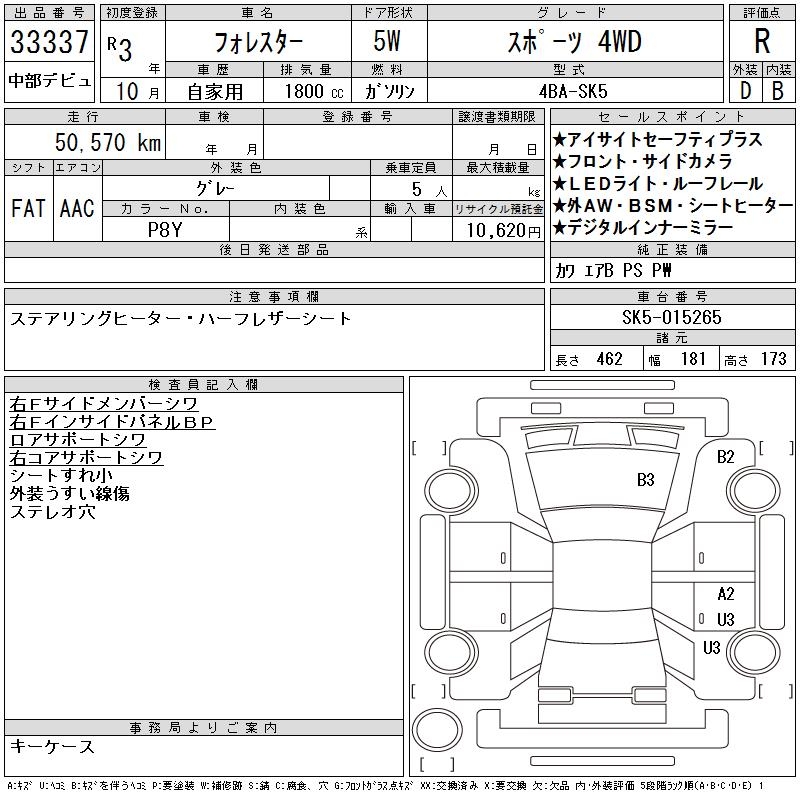Click the 注意事項欄 section header
Viewport: 800px width, 800px height.
pyautogui.click(x=274, y=296)
